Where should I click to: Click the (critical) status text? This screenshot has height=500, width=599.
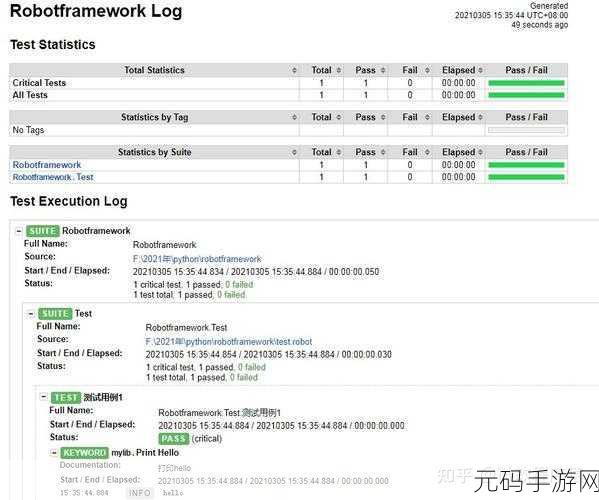tap(206, 439)
